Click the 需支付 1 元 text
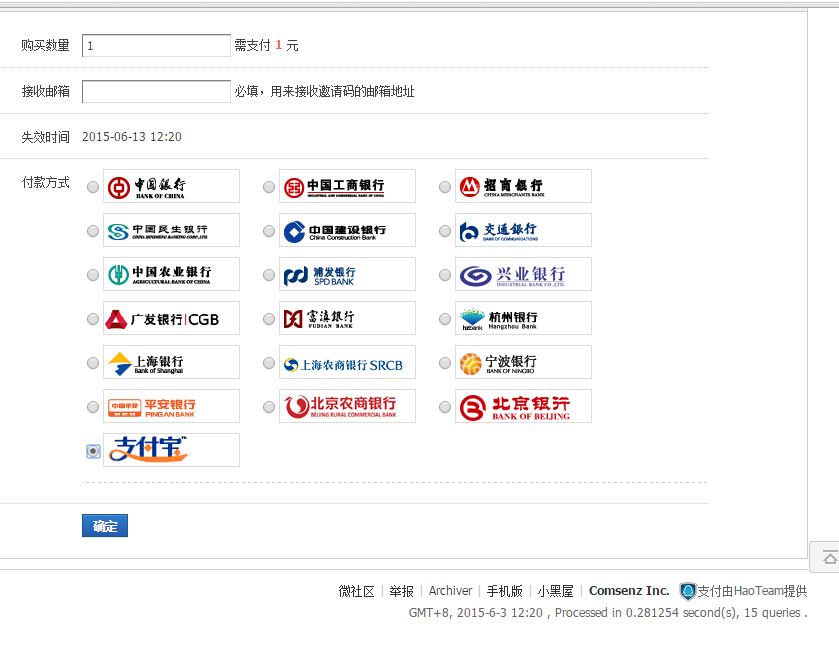 point(266,45)
